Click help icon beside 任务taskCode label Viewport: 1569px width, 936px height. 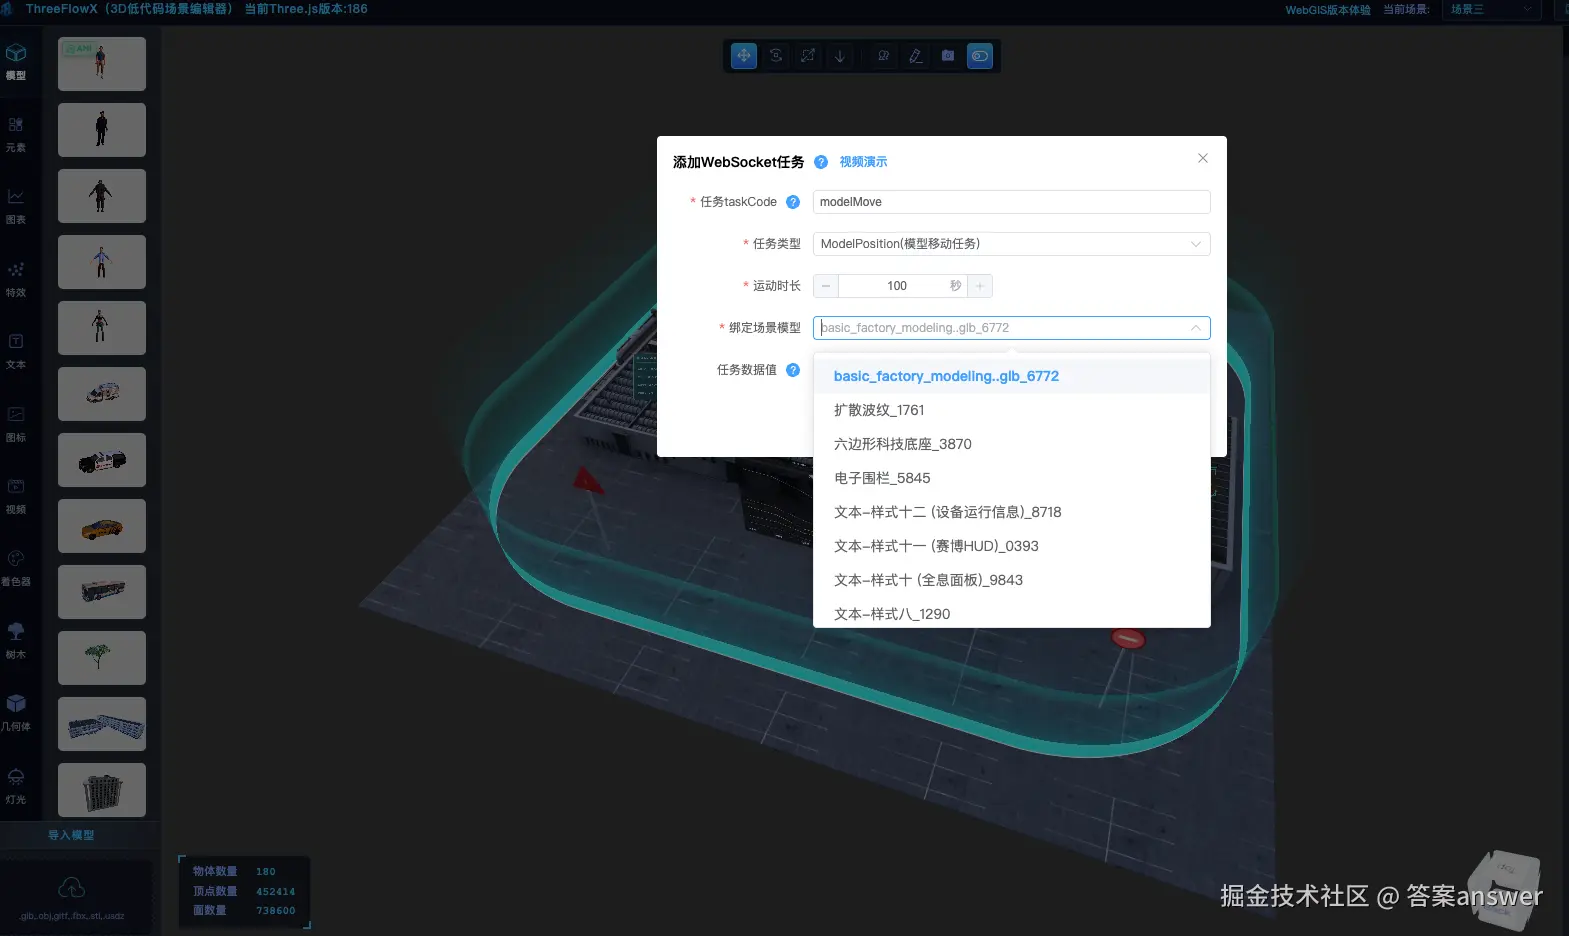pyautogui.click(x=793, y=202)
